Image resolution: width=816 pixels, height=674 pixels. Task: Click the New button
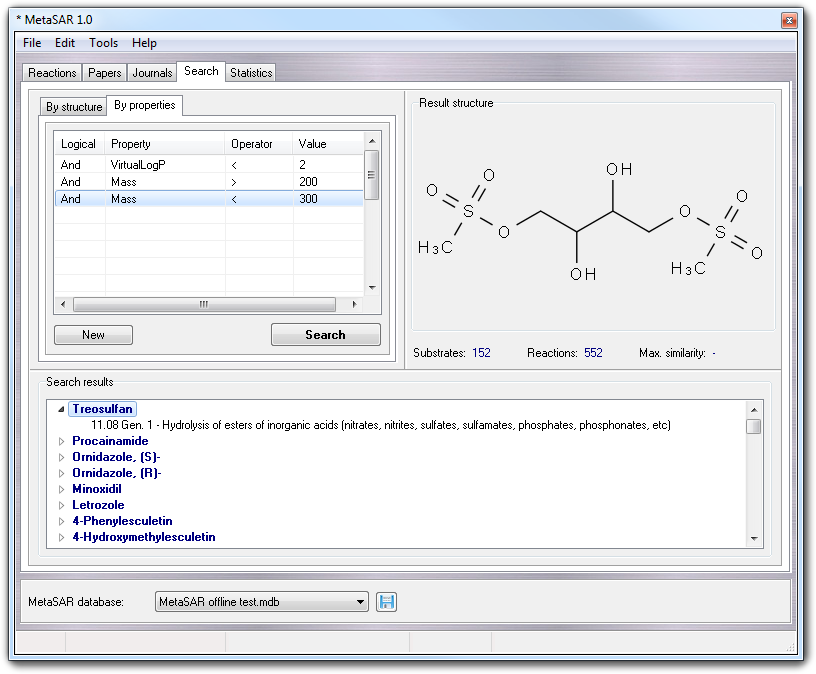93,335
